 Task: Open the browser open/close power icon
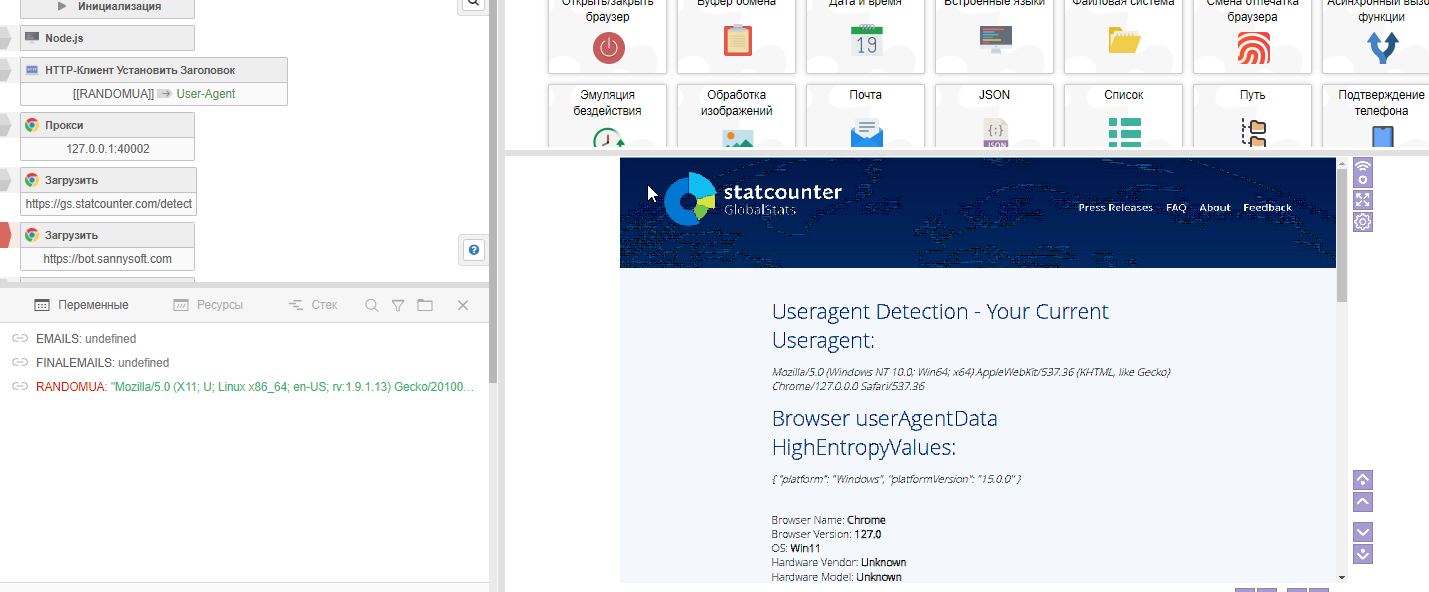pyautogui.click(x=607, y=46)
